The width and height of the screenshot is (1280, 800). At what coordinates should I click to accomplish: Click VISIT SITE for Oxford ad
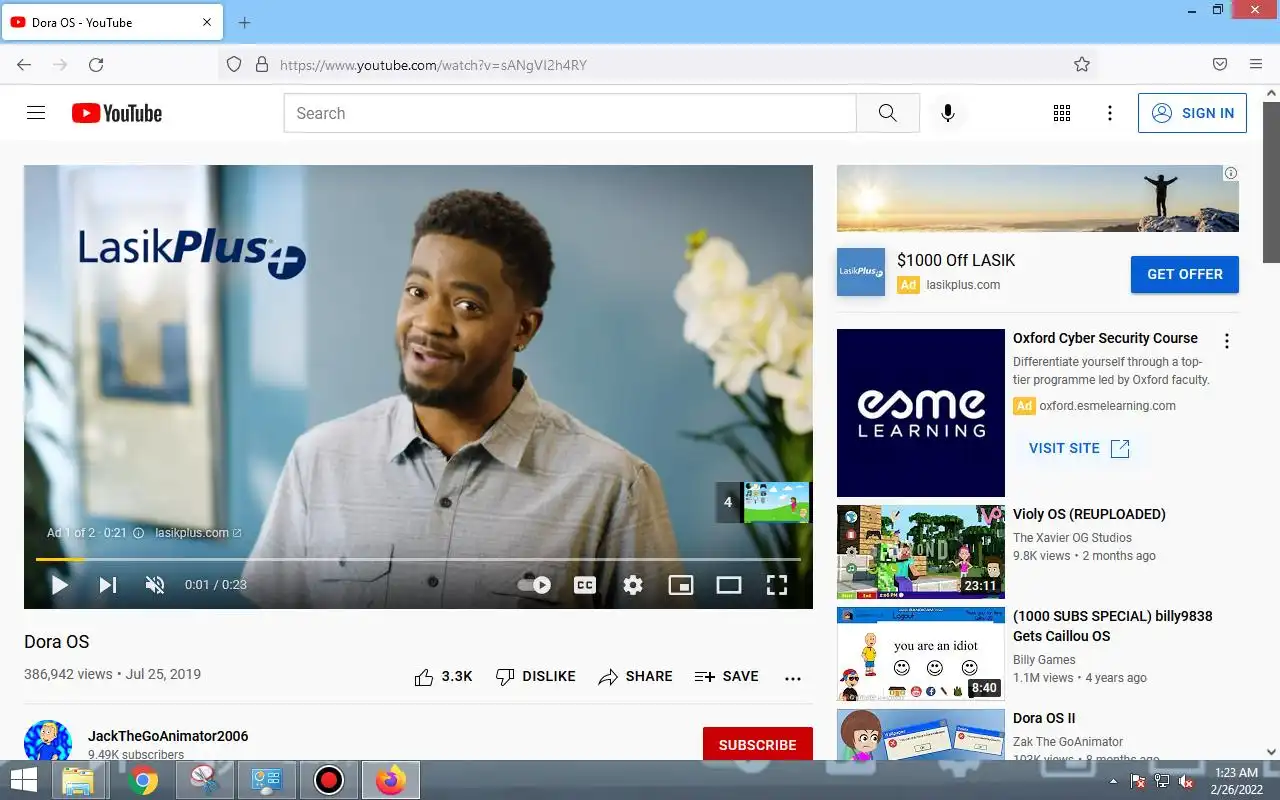pyautogui.click(x=1079, y=448)
